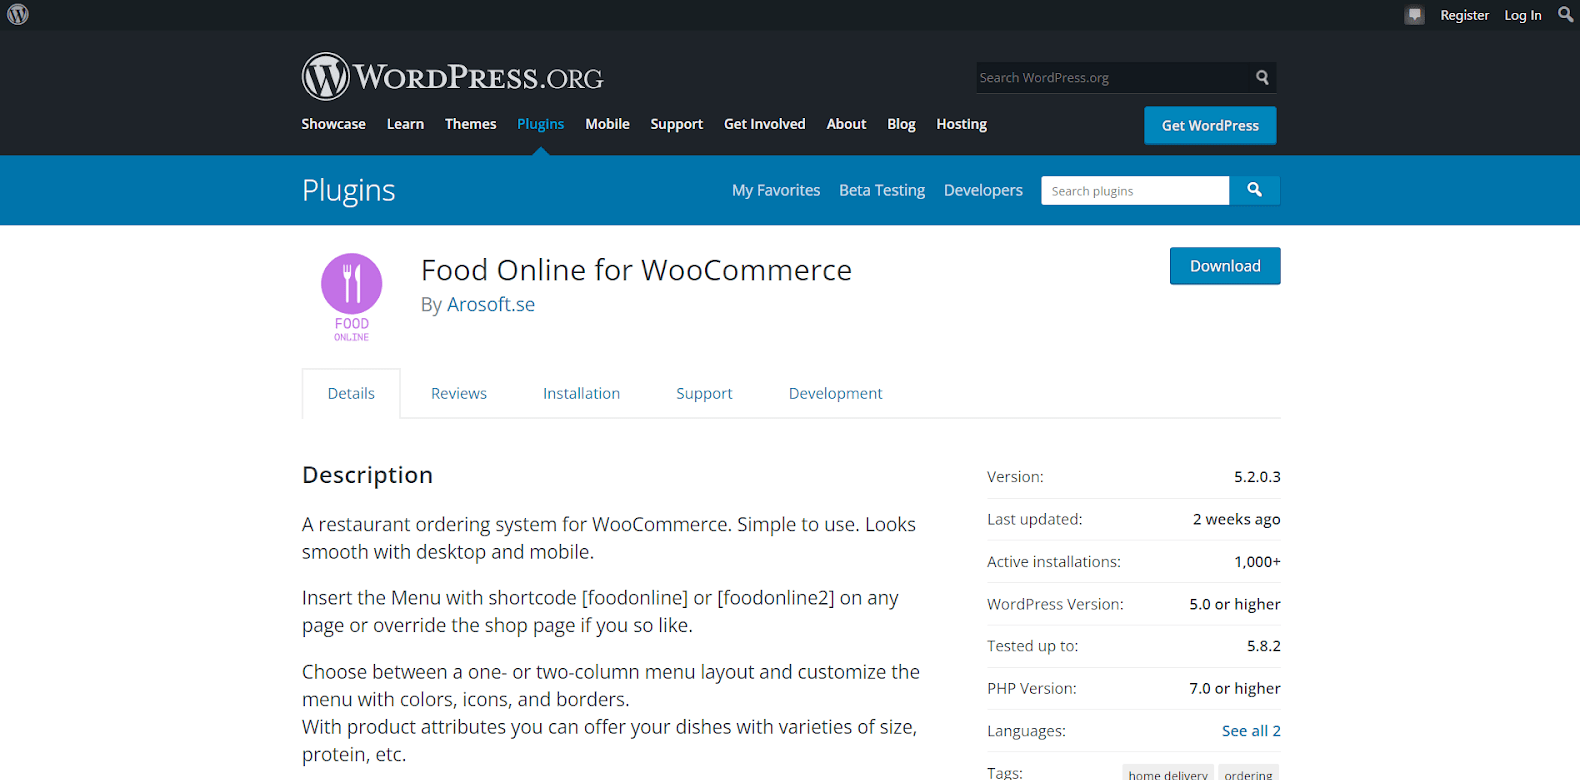Click the WordPress.org search magnifier icon
The image size is (1580, 780).
coord(1262,77)
